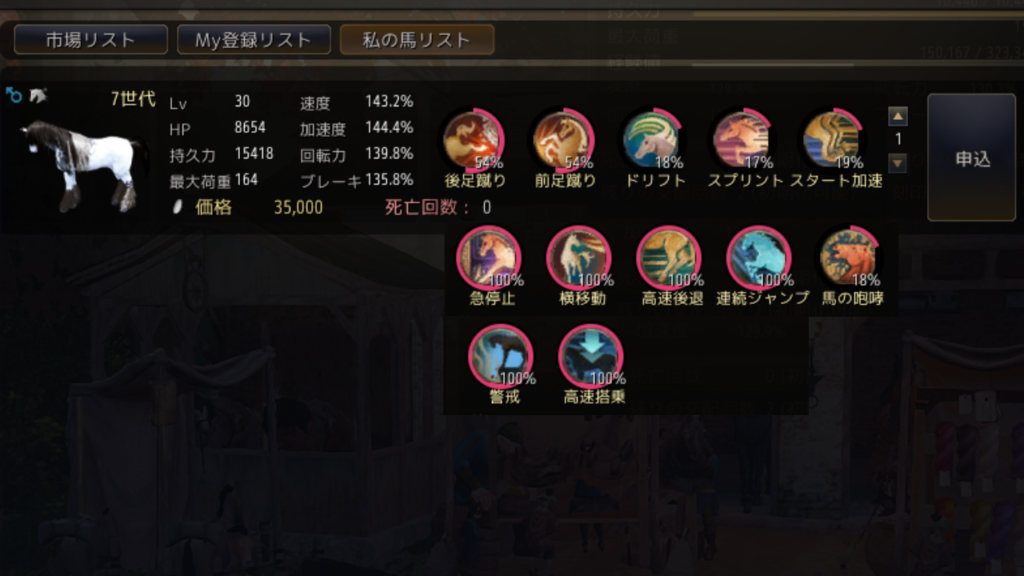Open the My登録リスト tab
This screenshot has width=1024, height=576.
(253, 40)
